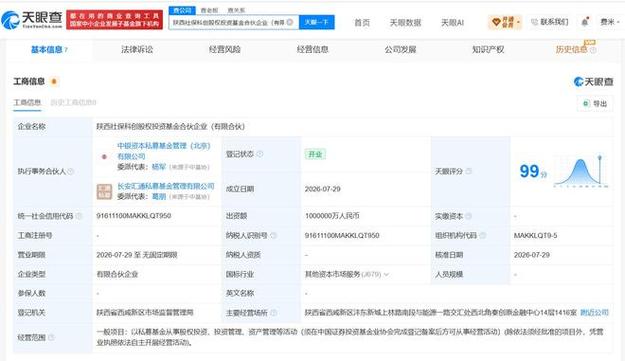This screenshot has width=625, height=361.
Task: Open the Tianyancha logo homepage link
Action: point(31,20)
